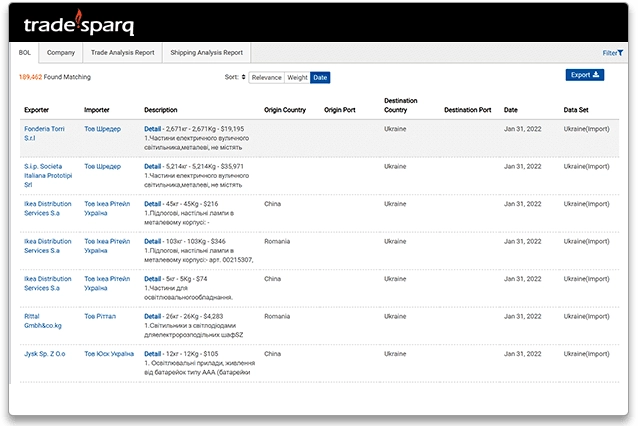This screenshot has height=426, width=638.
Task: Click destination Ukraine in Rittal row
Action: click(x=395, y=316)
